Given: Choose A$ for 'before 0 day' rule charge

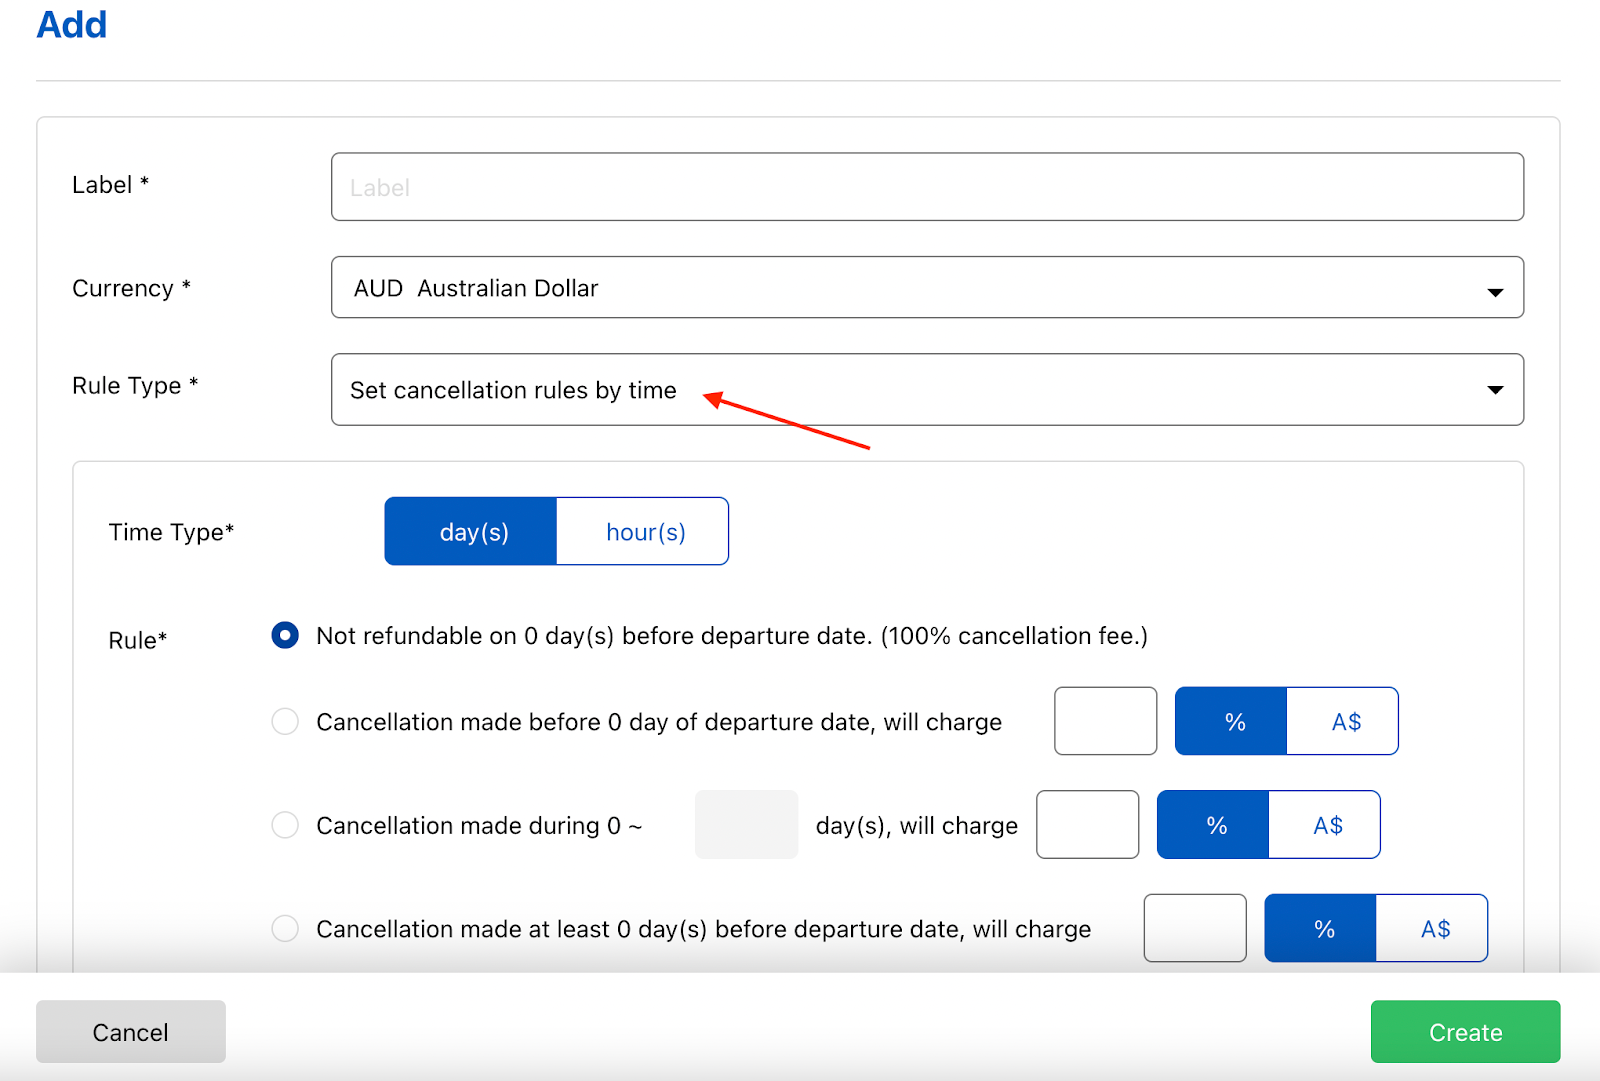Looking at the screenshot, I should [1343, 721].
